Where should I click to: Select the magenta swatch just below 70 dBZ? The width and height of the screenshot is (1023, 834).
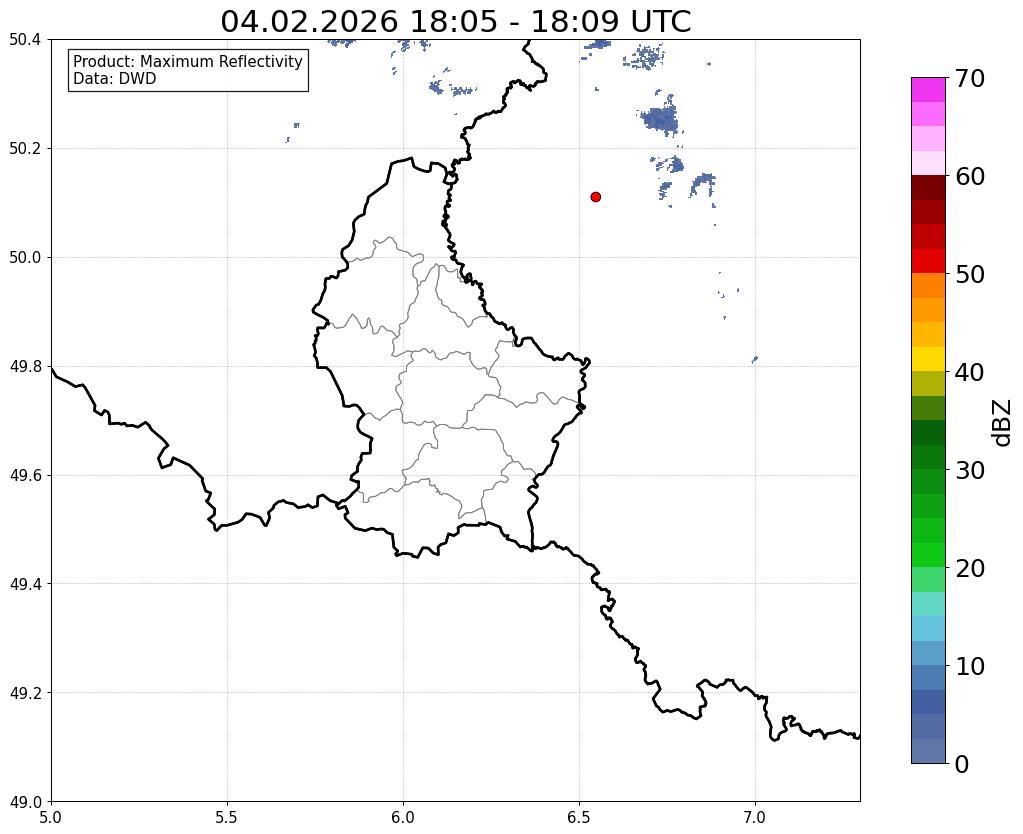coord(928,90)
